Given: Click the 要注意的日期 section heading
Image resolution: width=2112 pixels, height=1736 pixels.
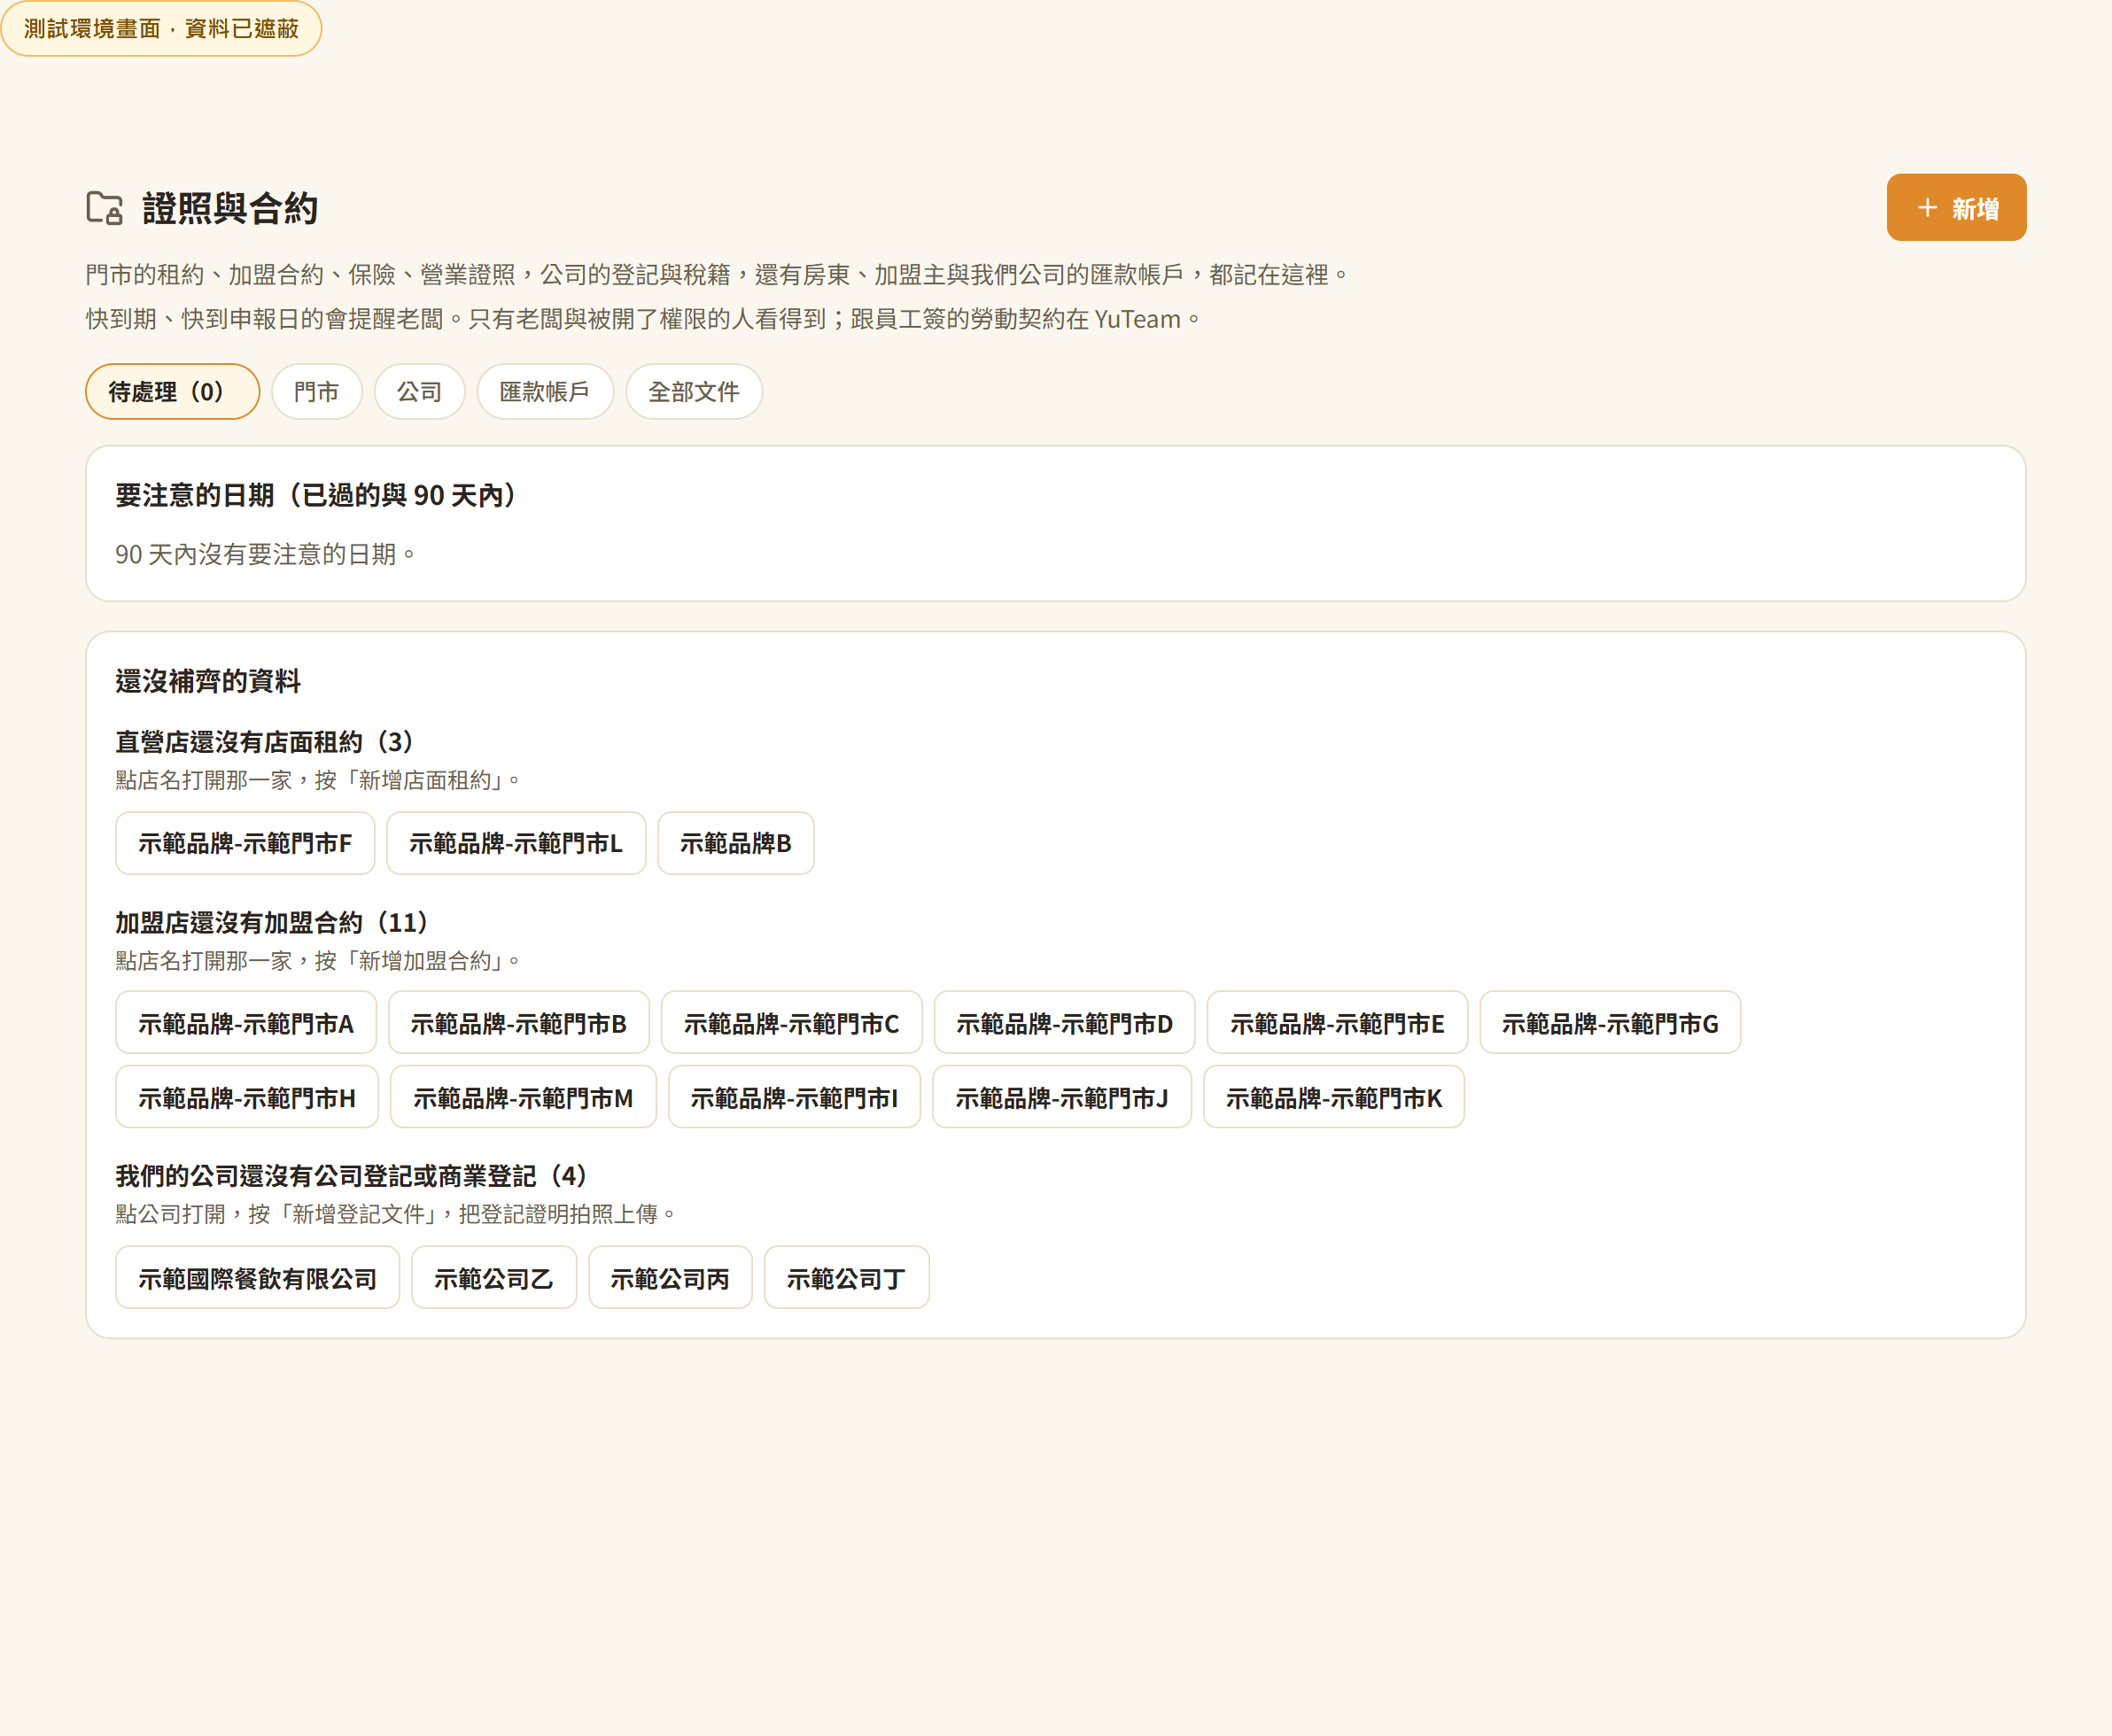Looking at the screenshot, I should tap(316, 495).
